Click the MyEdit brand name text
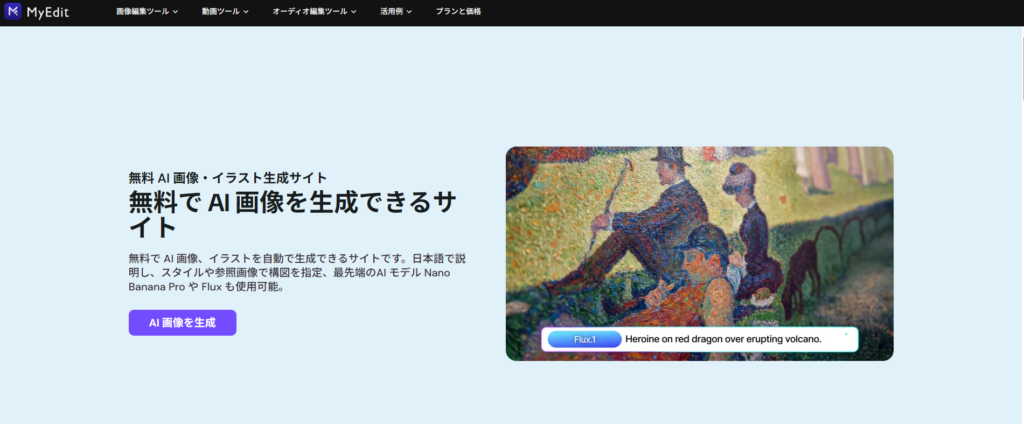1024x424 pixels. 48,12
